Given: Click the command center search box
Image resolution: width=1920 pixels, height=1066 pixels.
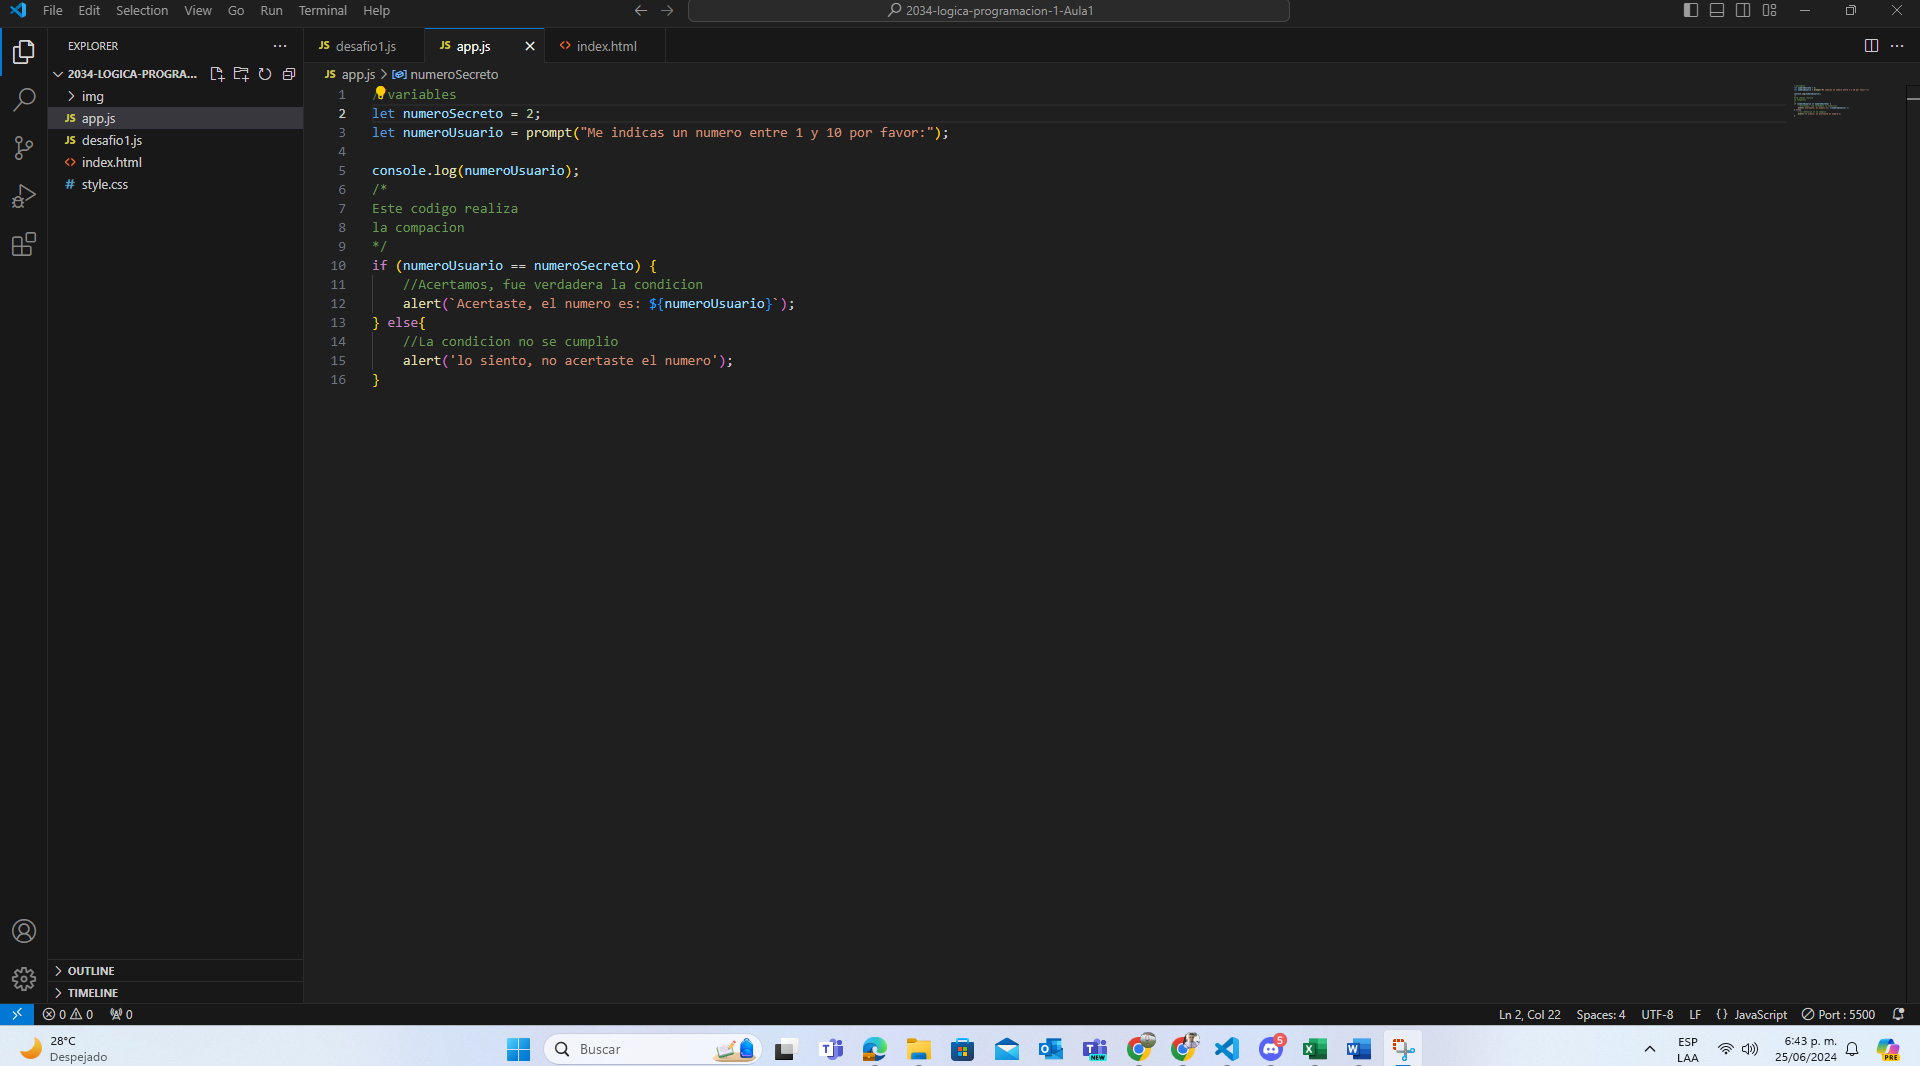Looking at the screenshot, I should point(989,11).
